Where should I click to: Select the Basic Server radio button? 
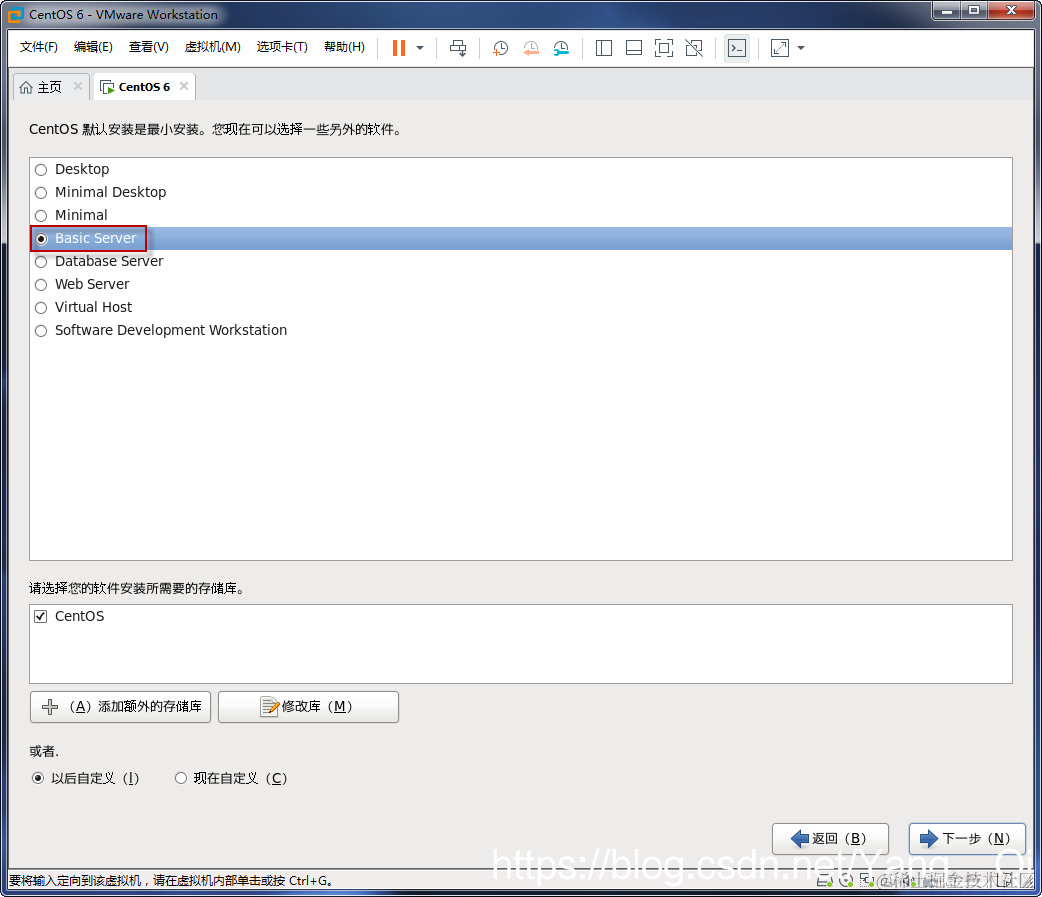click(41, 239)
